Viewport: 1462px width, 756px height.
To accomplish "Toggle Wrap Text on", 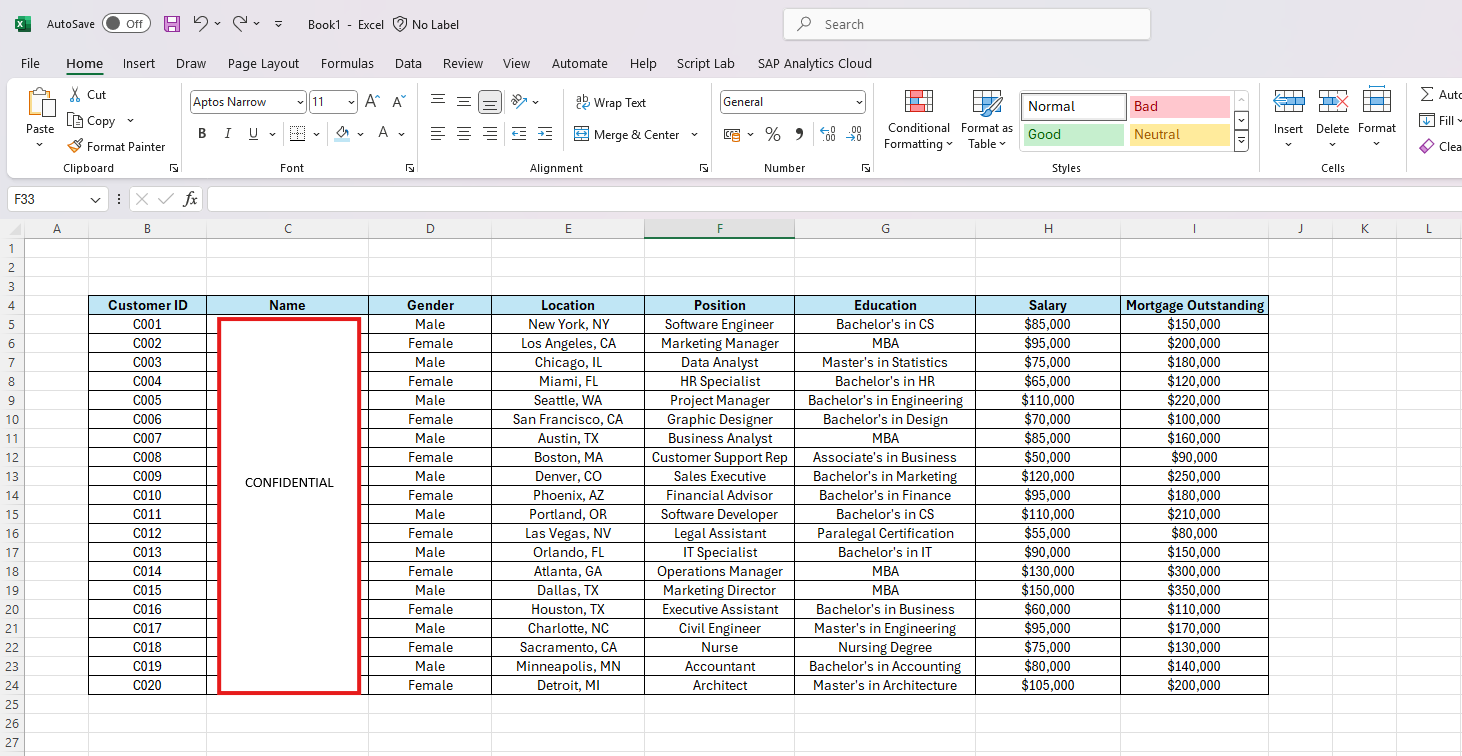I will coord(611,102).
